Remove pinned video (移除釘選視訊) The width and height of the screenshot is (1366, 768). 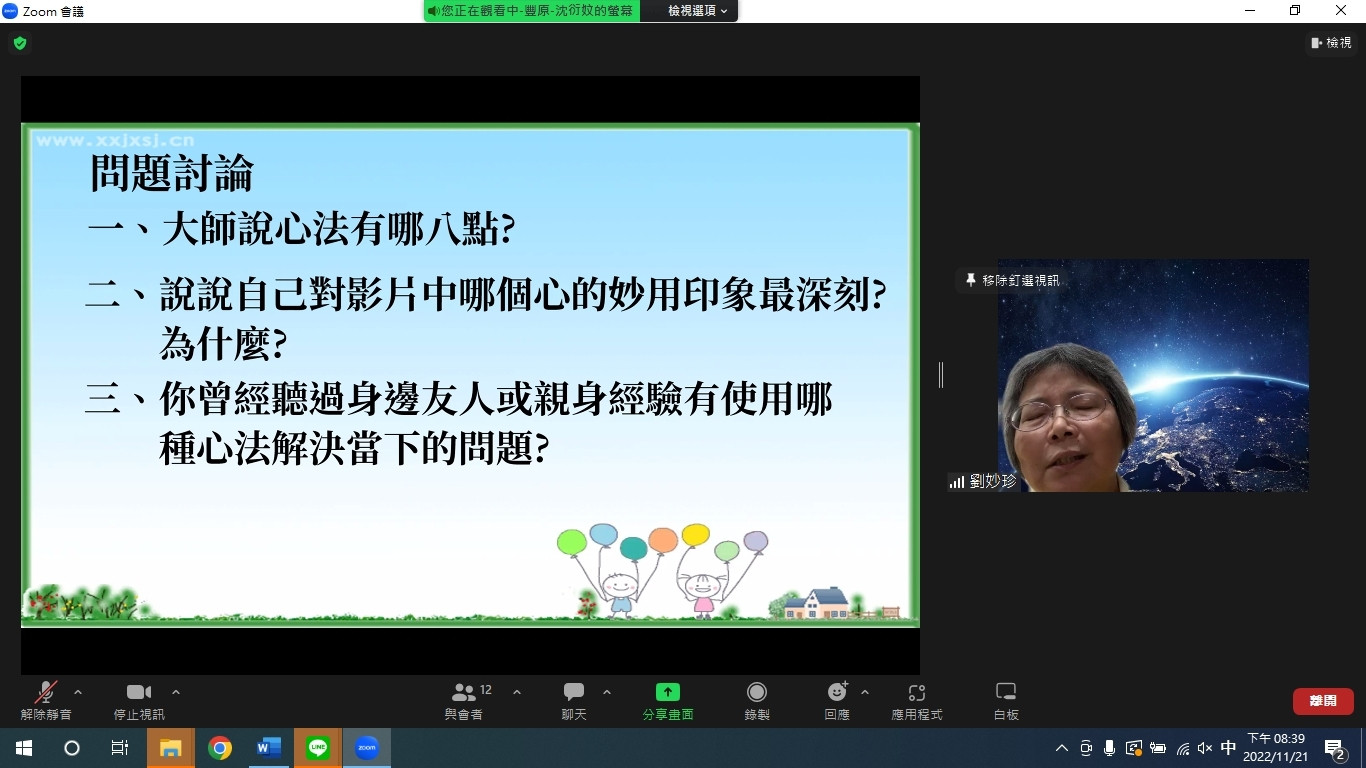(x=1012, y=281)
